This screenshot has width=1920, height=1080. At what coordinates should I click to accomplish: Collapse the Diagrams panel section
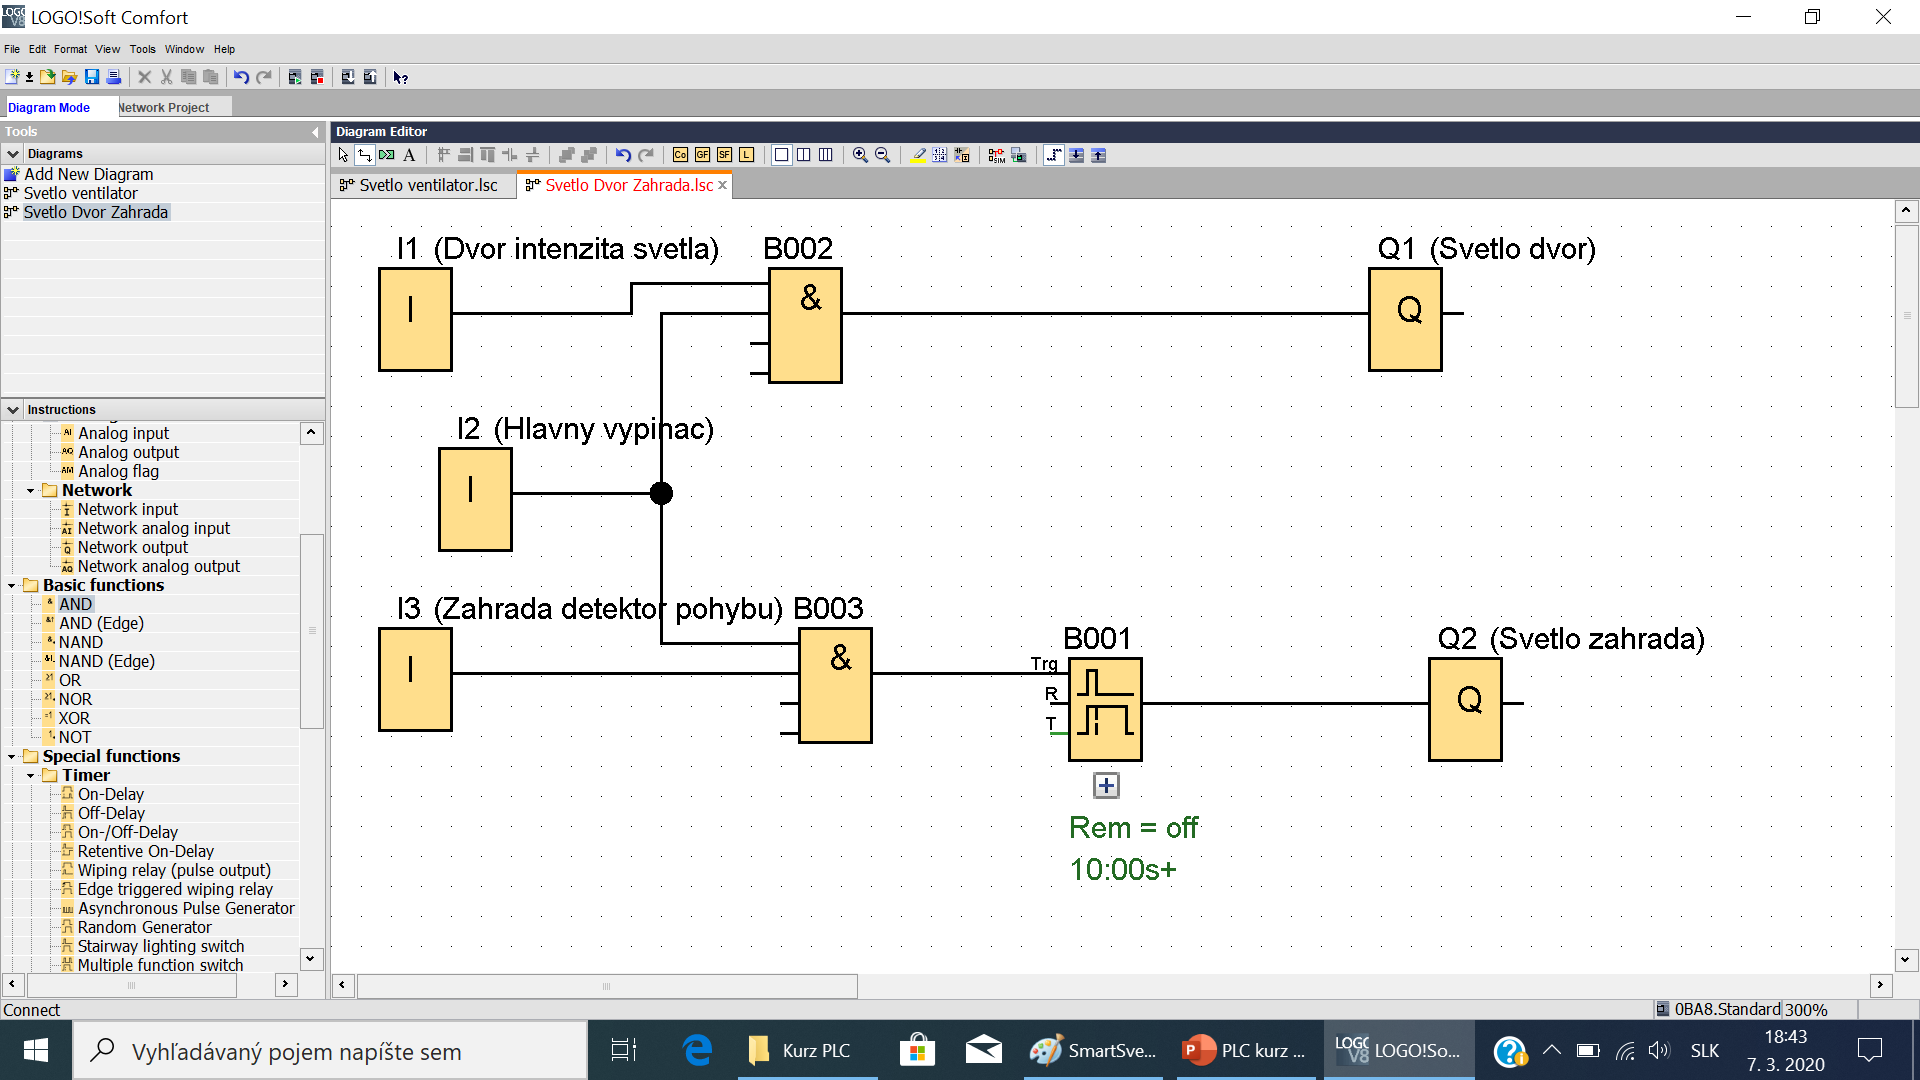(13, 154)
